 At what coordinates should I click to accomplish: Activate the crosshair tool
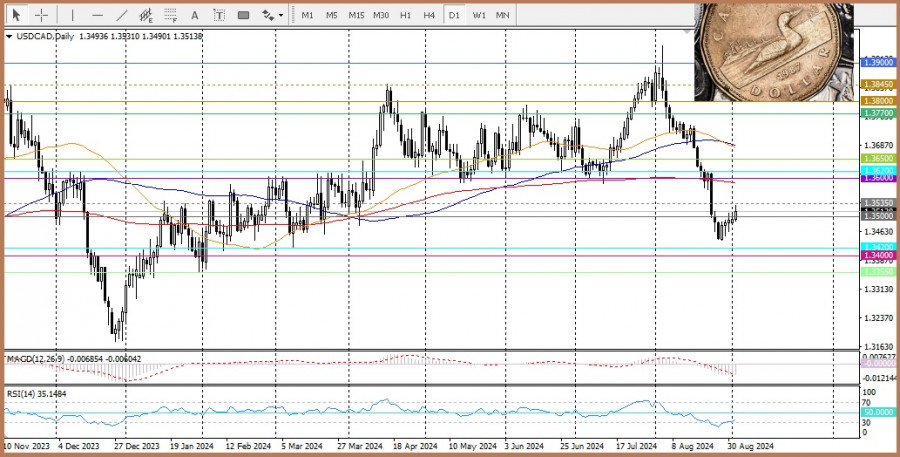42,15
